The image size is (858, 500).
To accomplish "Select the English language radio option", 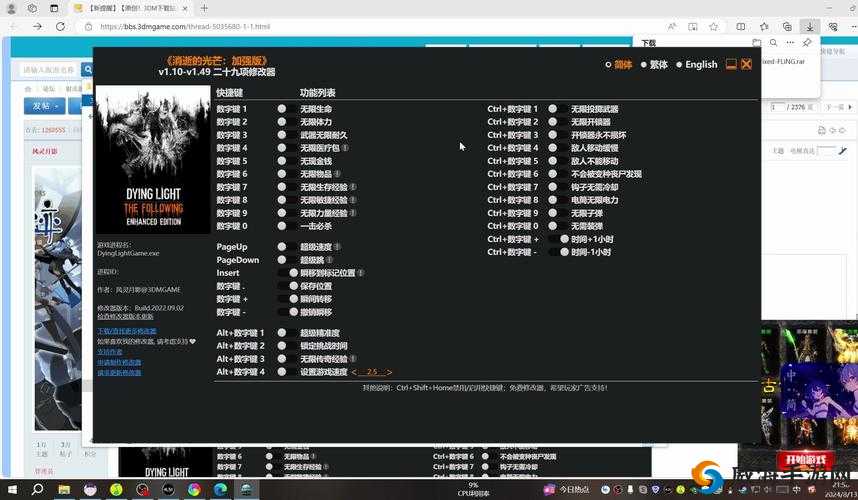I will tap(696, 65).
